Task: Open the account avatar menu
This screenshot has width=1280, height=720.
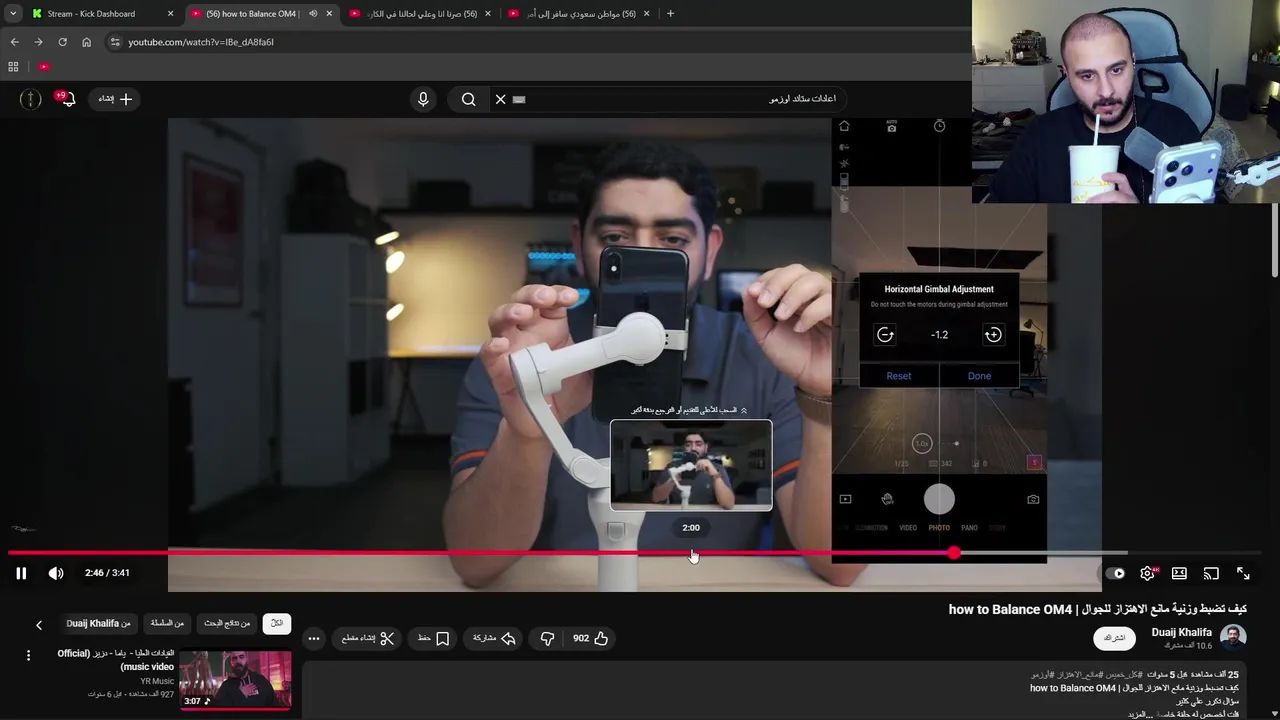Action: click(x=31, y=98)
